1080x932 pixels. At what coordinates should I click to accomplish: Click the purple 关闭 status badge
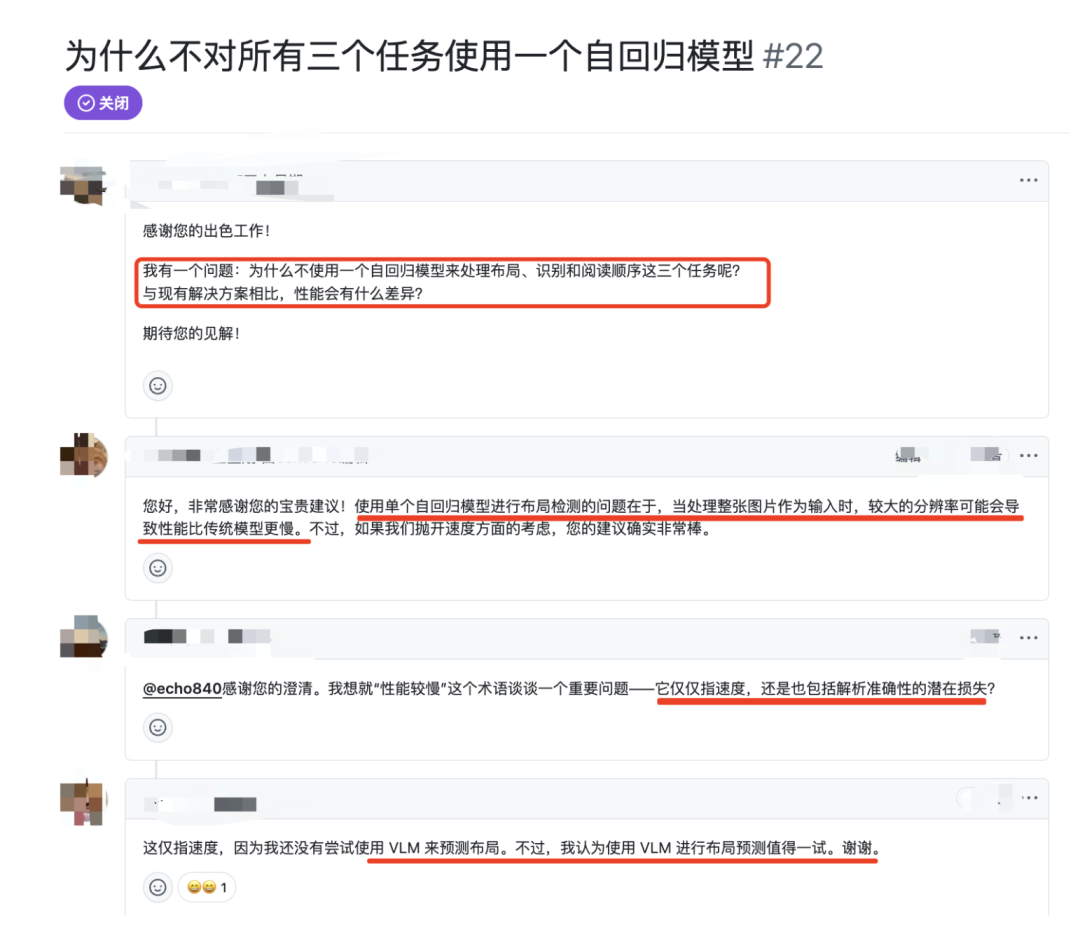103,103
